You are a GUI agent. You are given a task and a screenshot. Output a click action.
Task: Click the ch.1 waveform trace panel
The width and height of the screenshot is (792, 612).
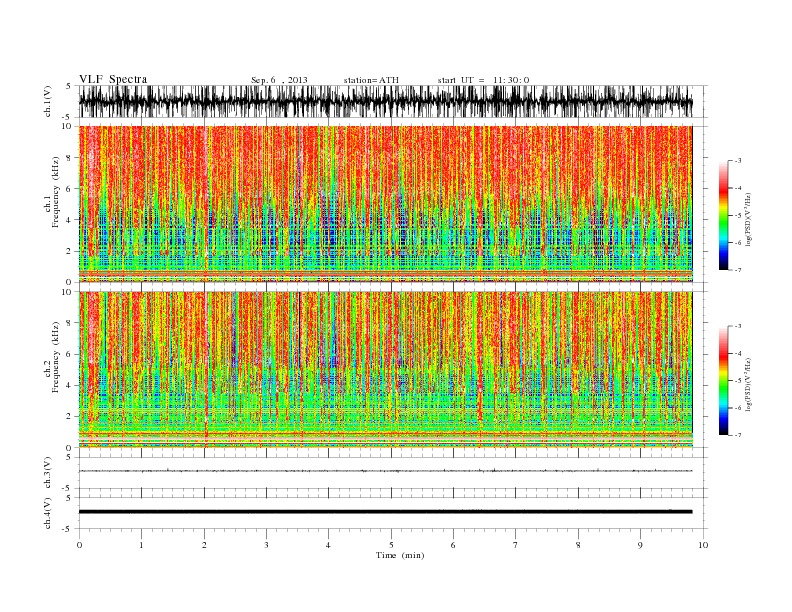[x=393, y=101]
